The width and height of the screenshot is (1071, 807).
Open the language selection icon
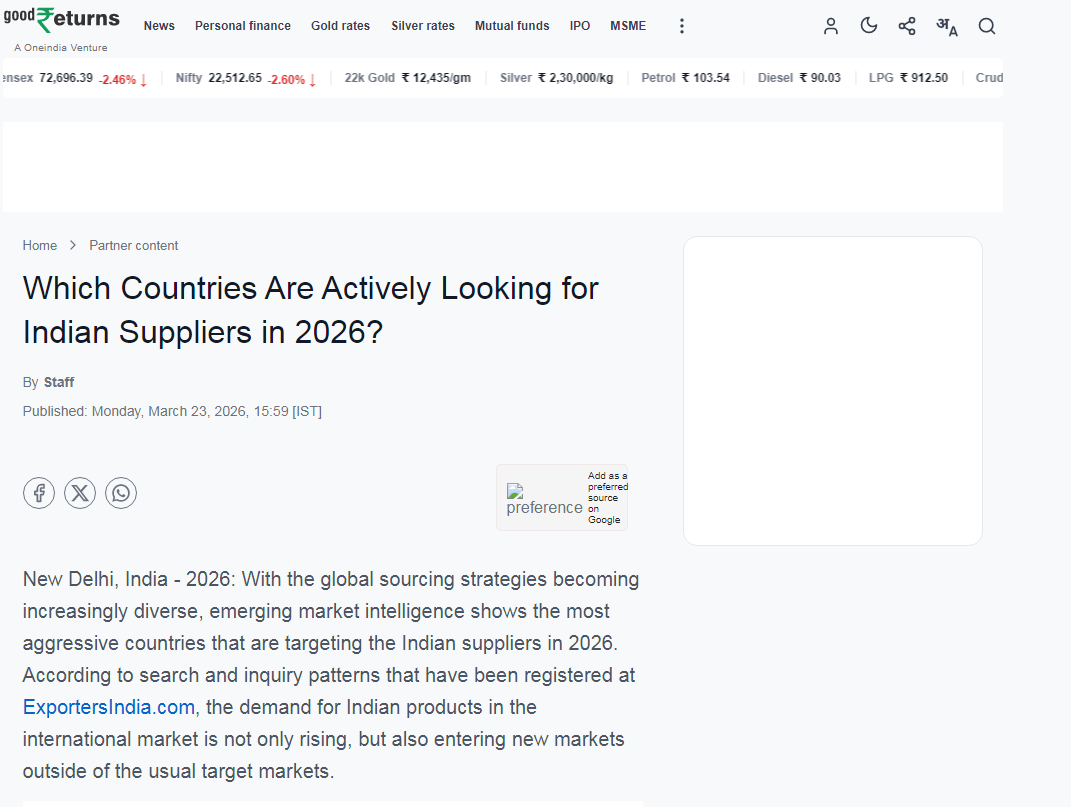tap(946, 27)
